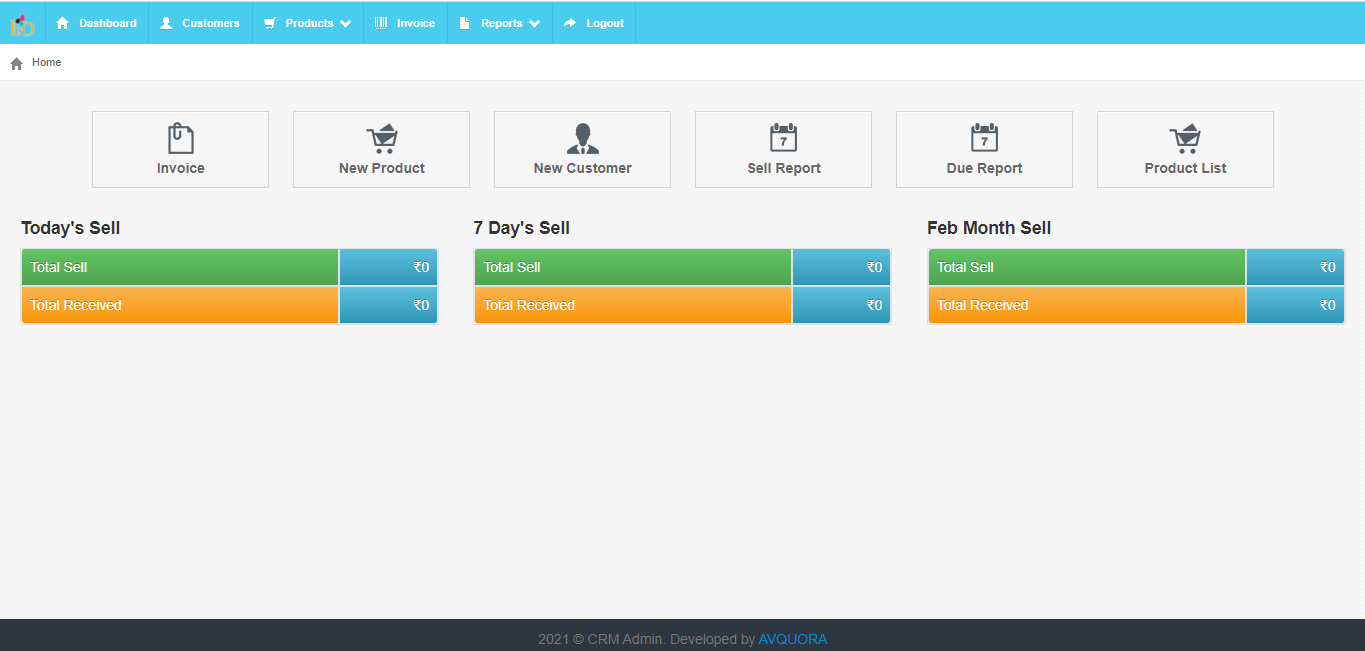Click the cart icon above Product List
The width and height of the screenshot is (1365, 651).
pyautogui.click(x=1185, y=138)
